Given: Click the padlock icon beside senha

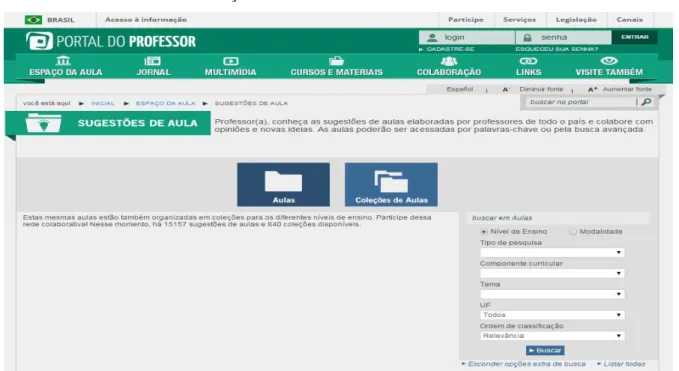Looking at the screenshot, I should [x=527, y=38].
